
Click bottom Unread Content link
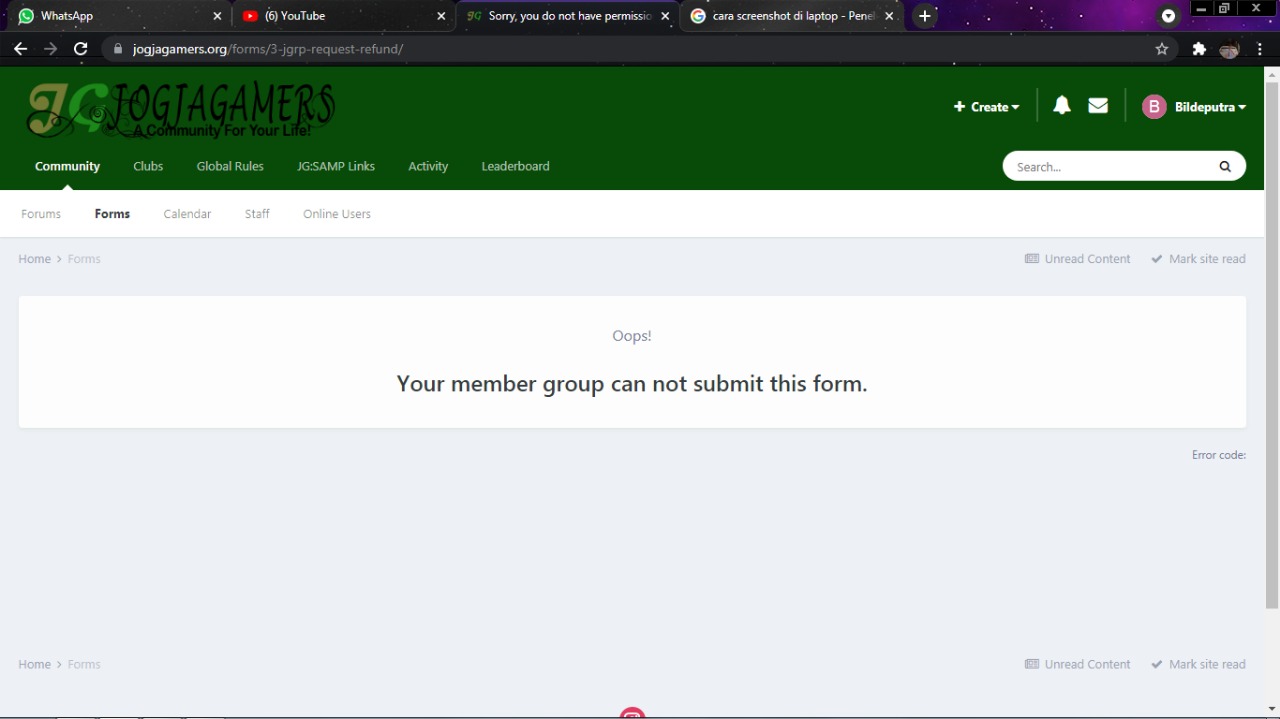1078,664
